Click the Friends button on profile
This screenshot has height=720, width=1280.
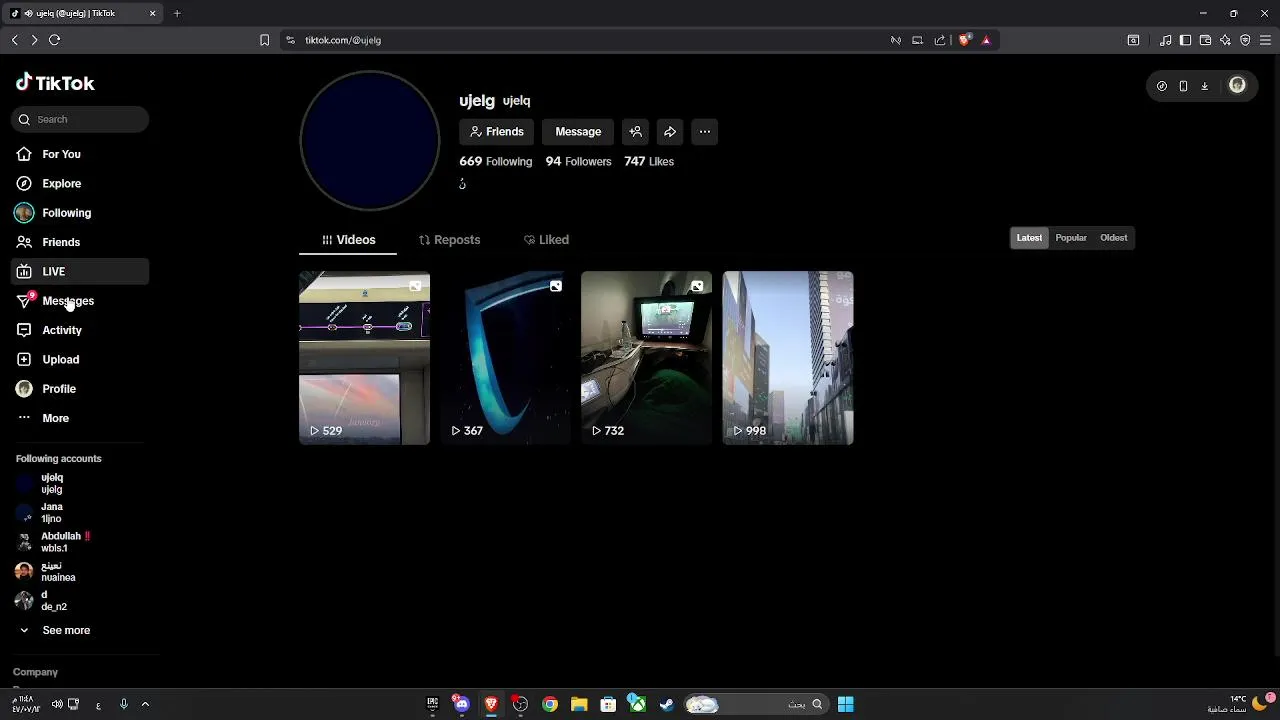tap(496, 132)
